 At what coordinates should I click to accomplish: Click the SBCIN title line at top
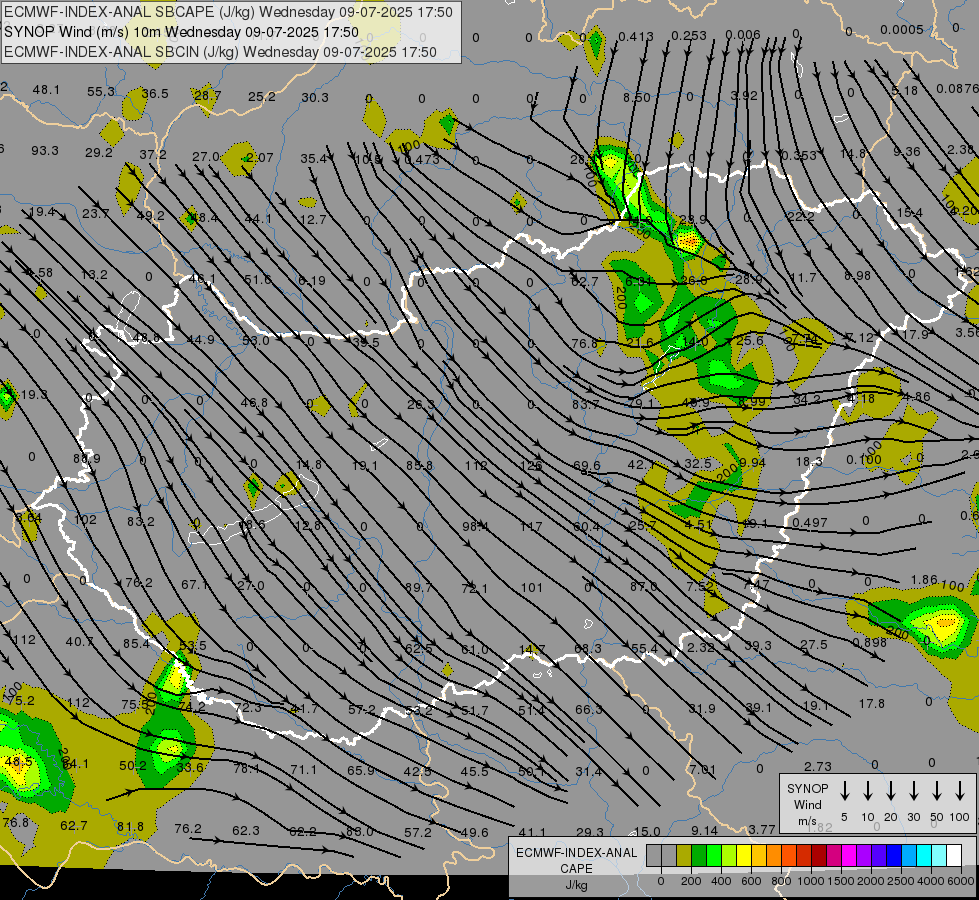(x=220, y=52)
